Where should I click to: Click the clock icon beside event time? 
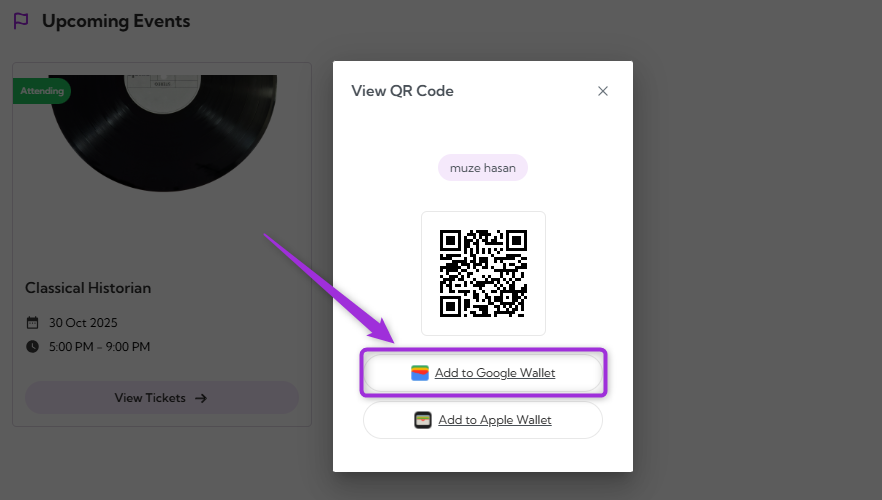33,346
